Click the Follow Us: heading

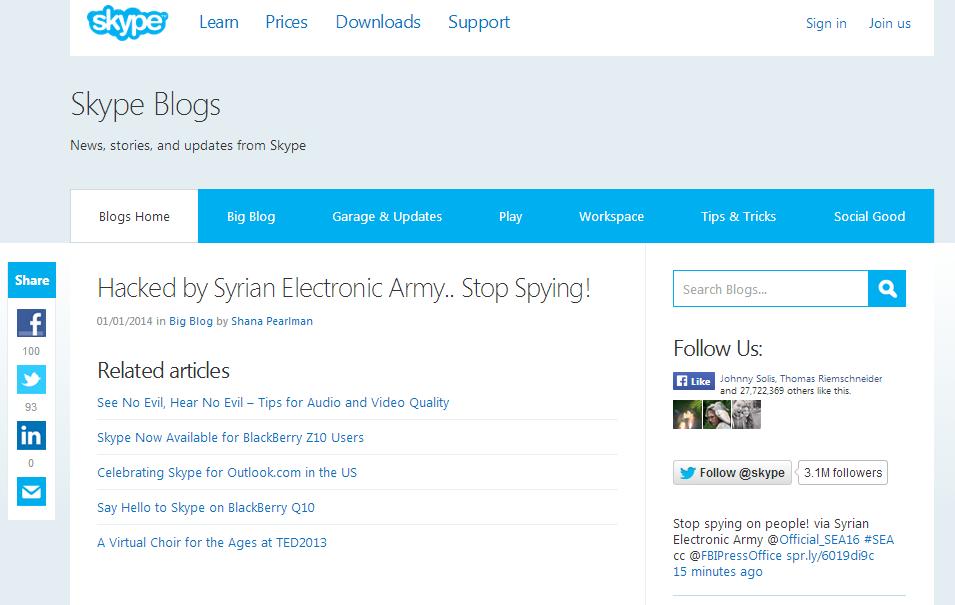tap(717, 348)
